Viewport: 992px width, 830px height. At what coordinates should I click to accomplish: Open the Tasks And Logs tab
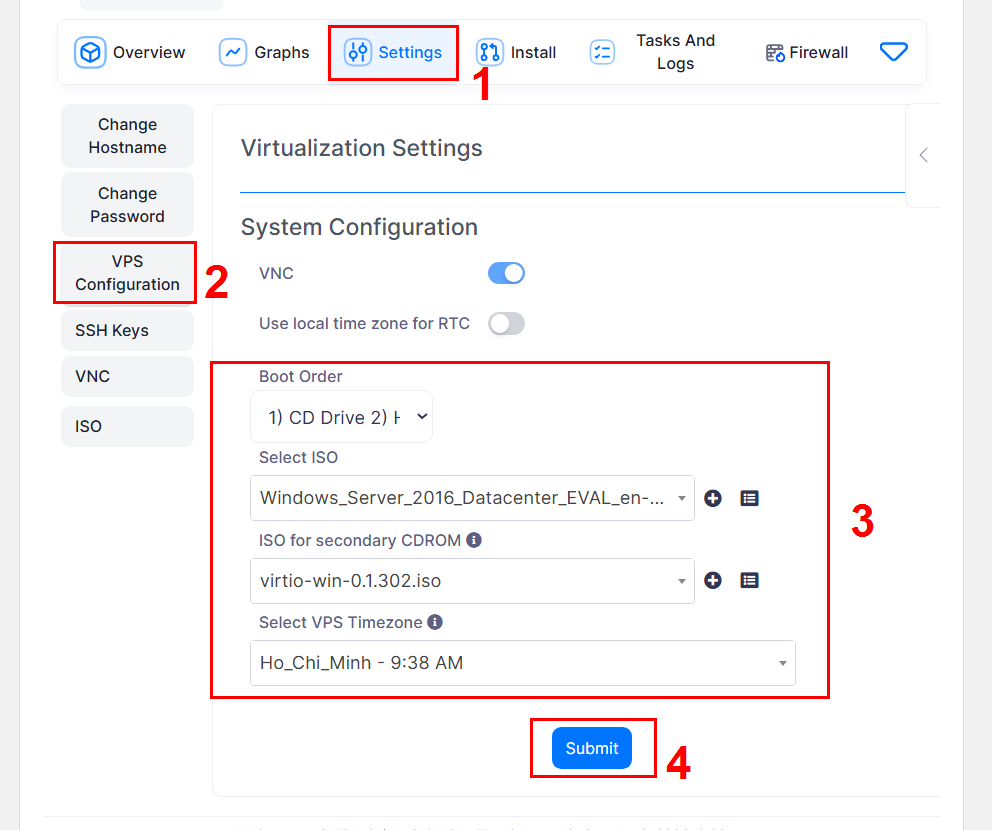[x=652, y=53]
